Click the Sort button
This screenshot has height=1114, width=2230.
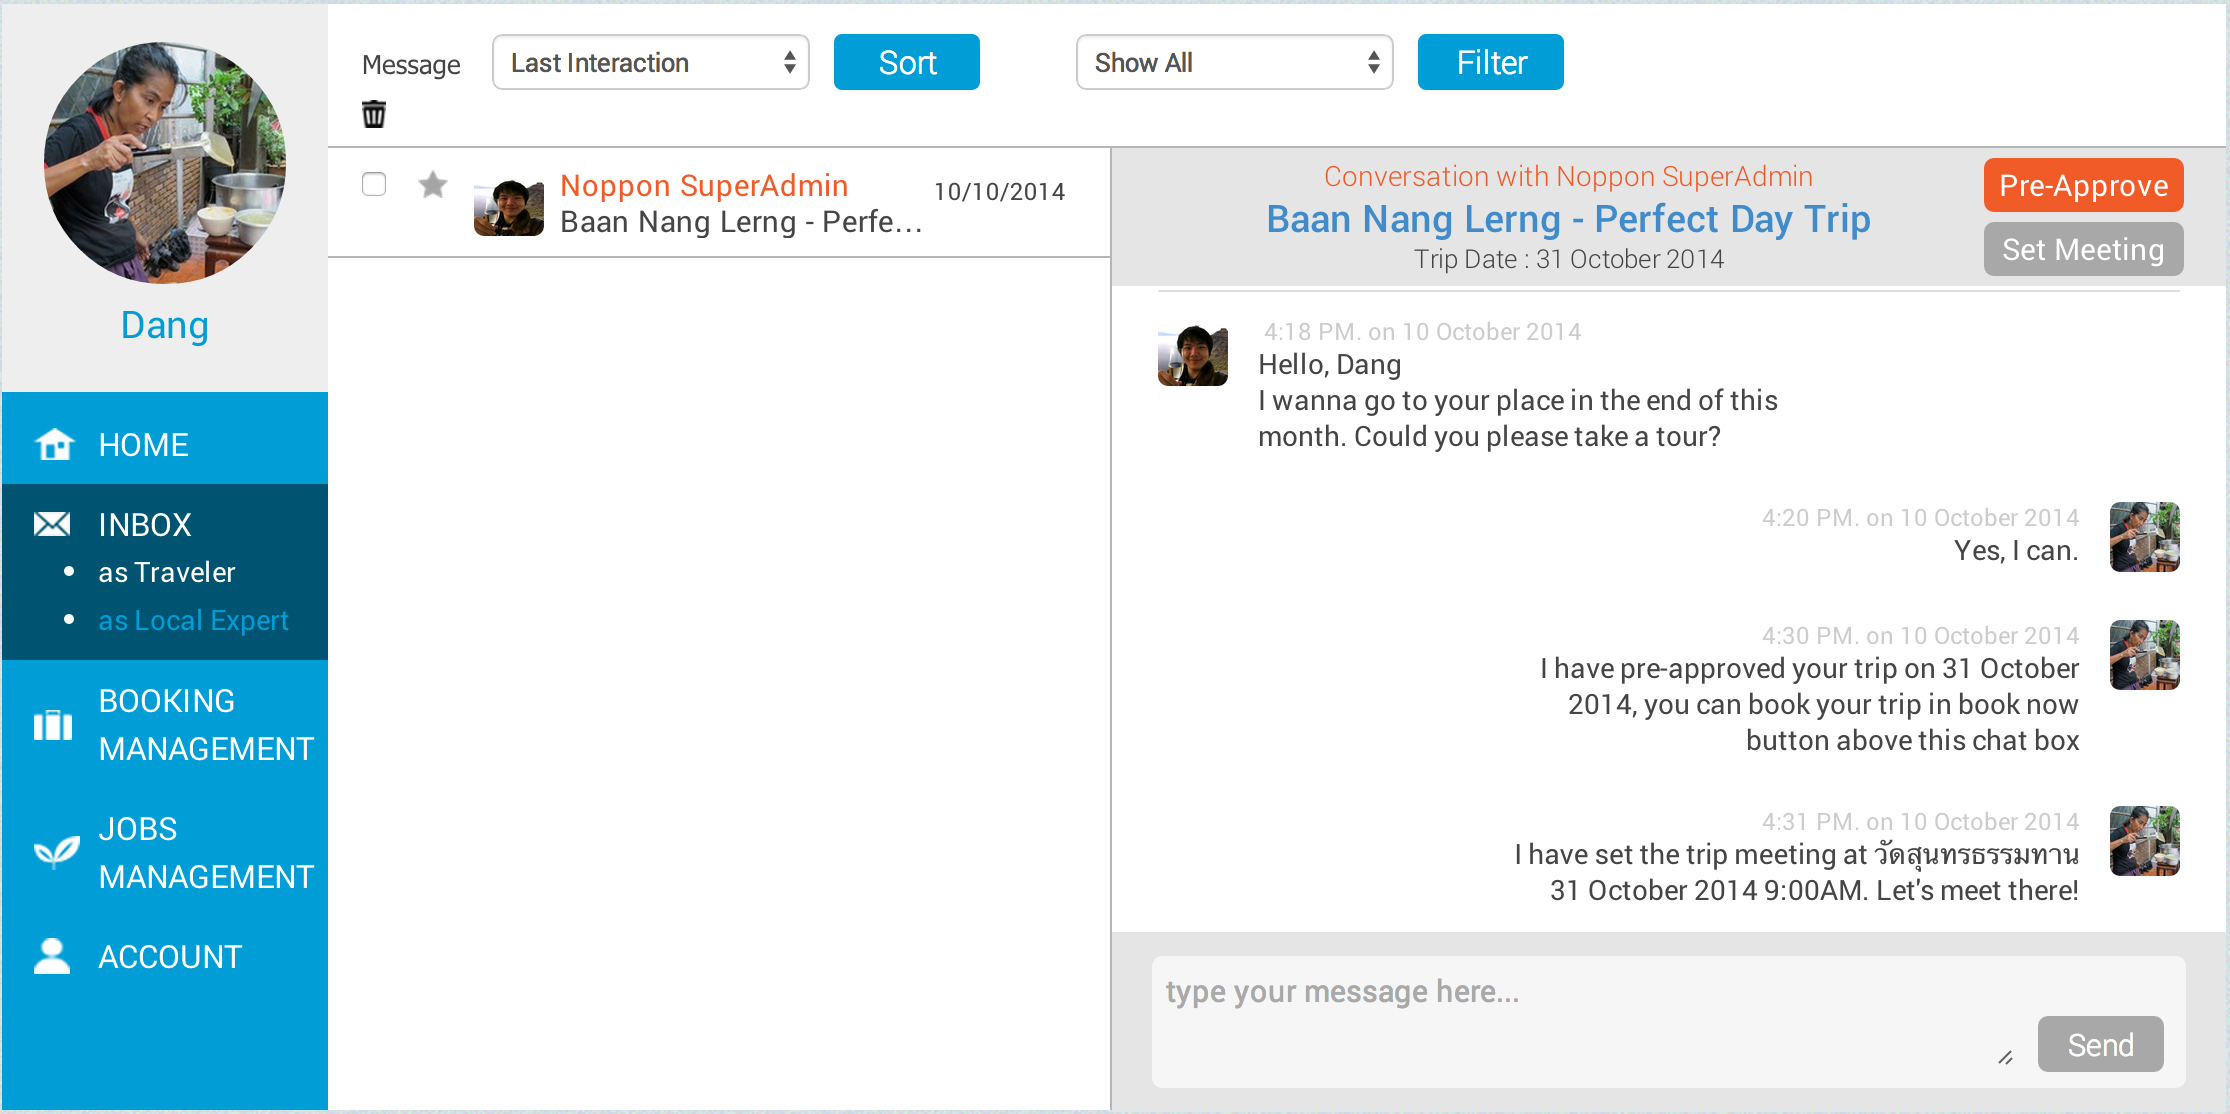tap(907, 62)
